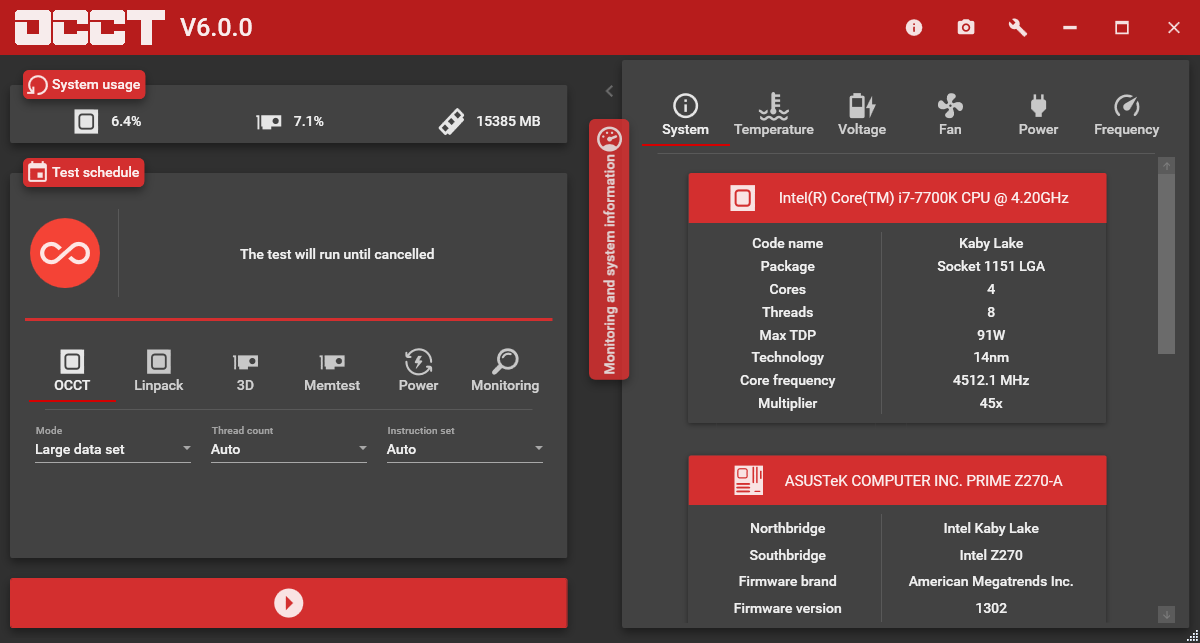The image size is (1200, 643).
Task: Open the Monitoring test tab
Action: (505, 371)
